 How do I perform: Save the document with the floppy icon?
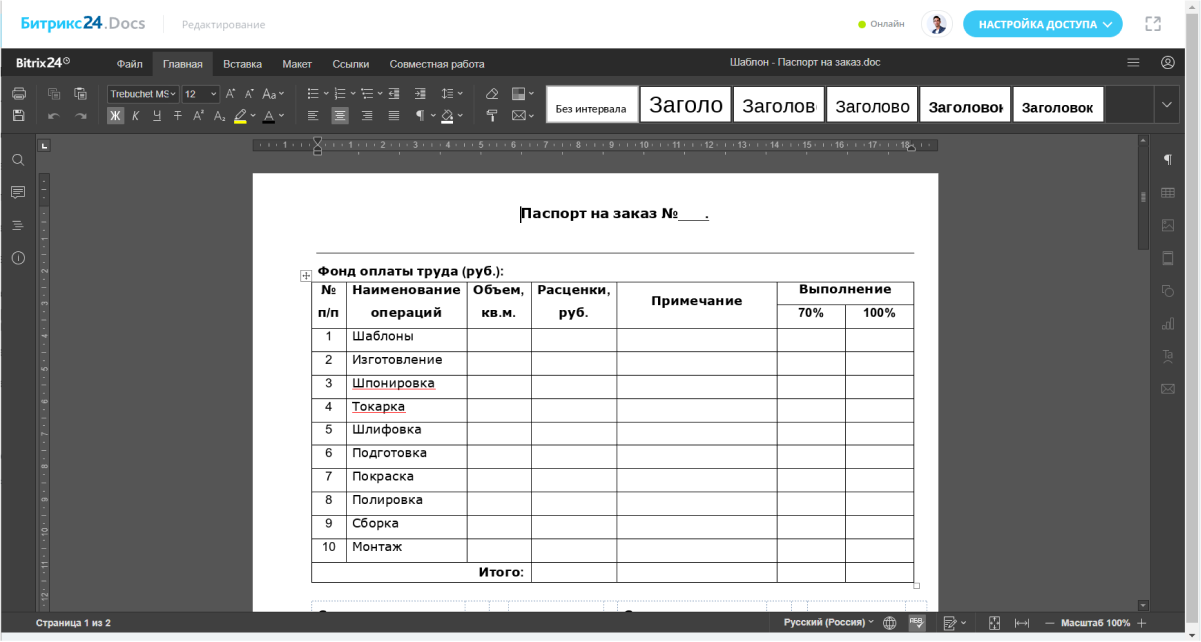tap(18, 116)
